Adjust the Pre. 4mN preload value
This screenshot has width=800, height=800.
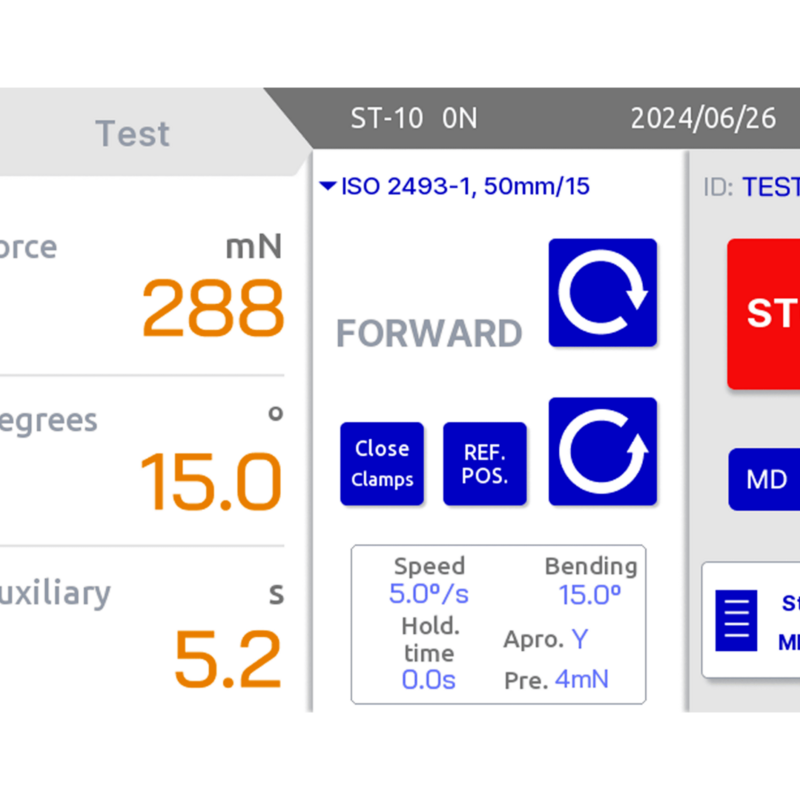pyautogui.click(x=582, y=680)
